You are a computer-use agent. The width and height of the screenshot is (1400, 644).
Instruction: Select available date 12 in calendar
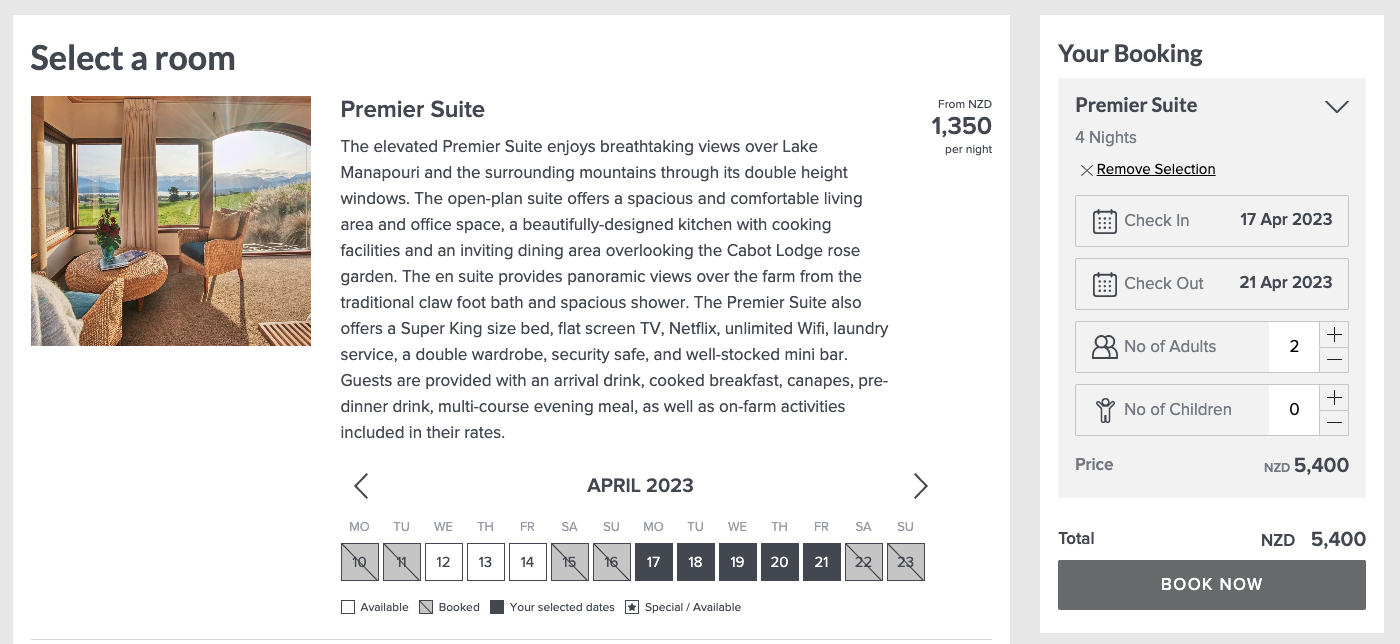(443, 562)
